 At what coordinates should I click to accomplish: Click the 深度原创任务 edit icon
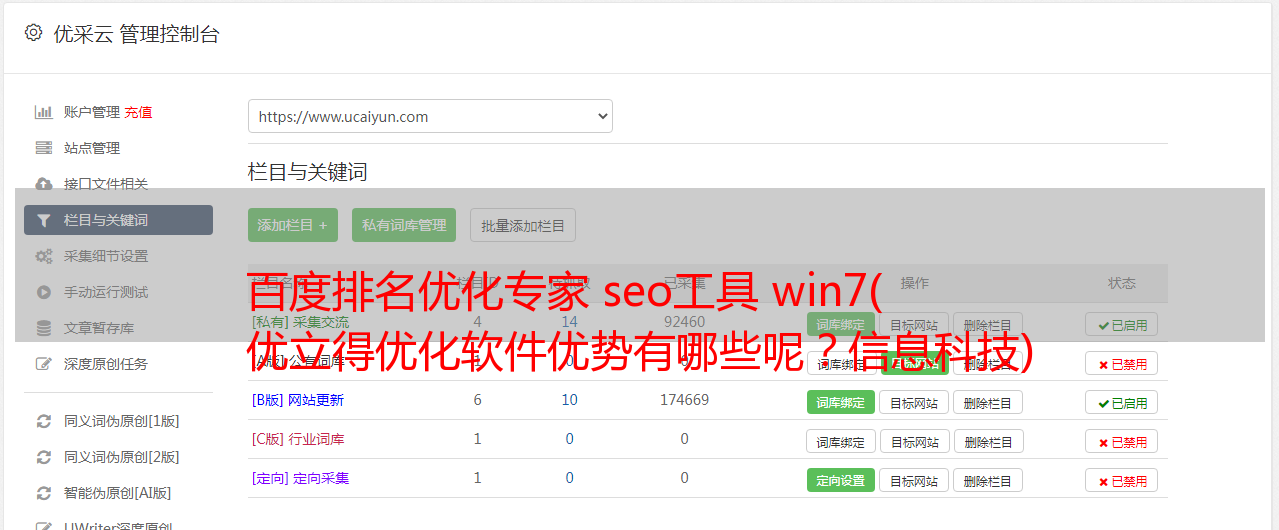click(44, 364)
